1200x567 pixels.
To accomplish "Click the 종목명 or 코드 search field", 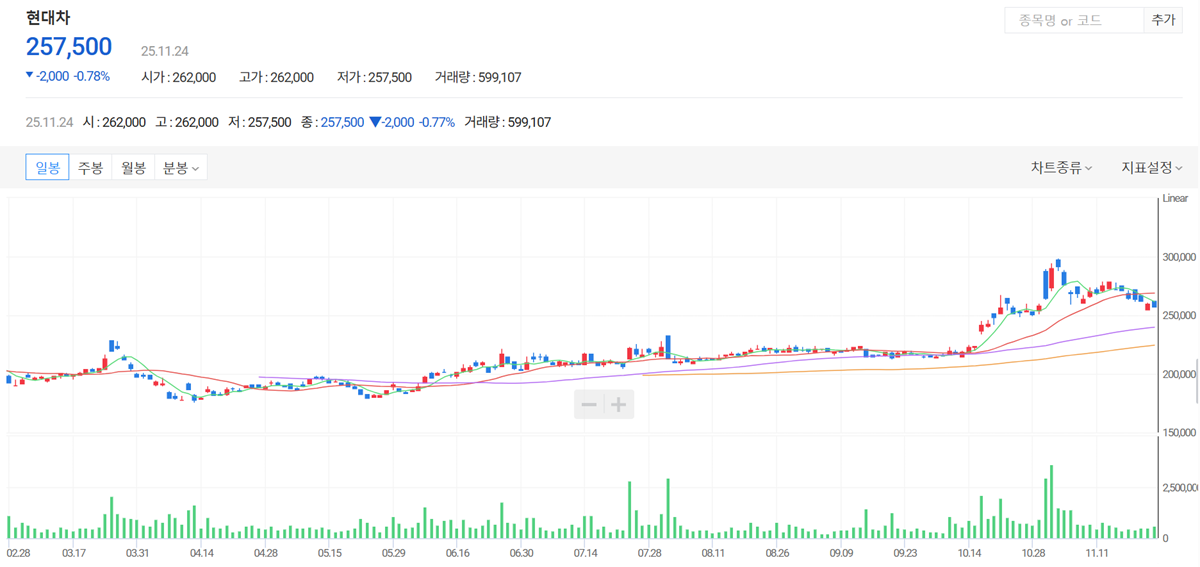I will point(1074,20).
